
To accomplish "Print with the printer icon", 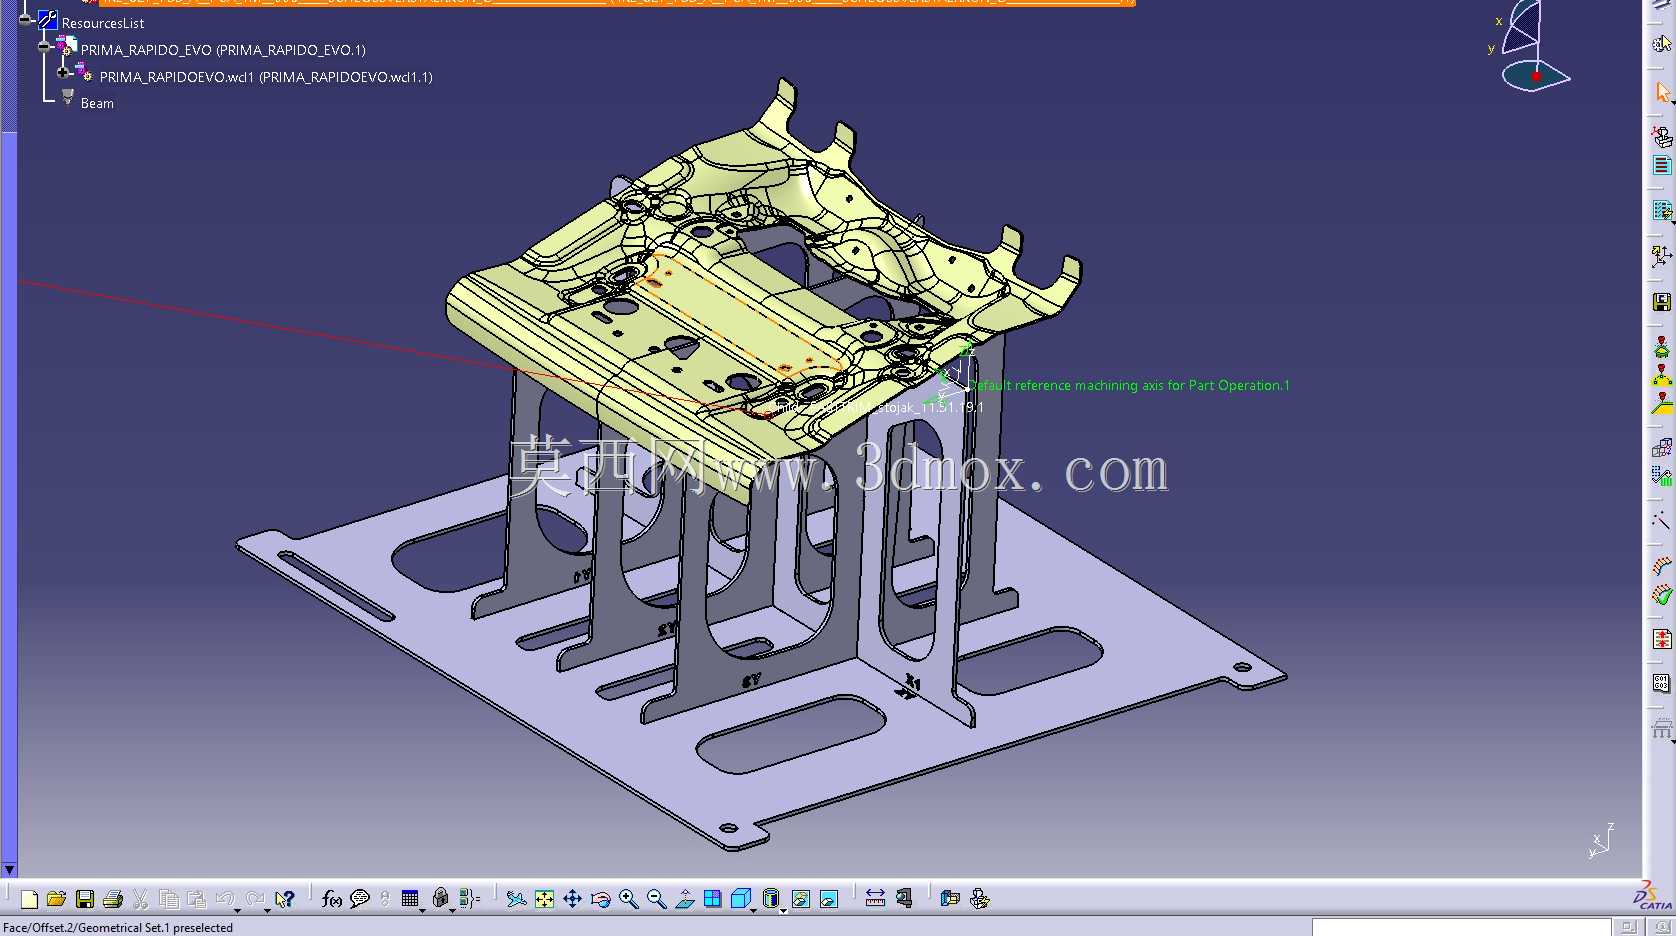I will [113, 899].
